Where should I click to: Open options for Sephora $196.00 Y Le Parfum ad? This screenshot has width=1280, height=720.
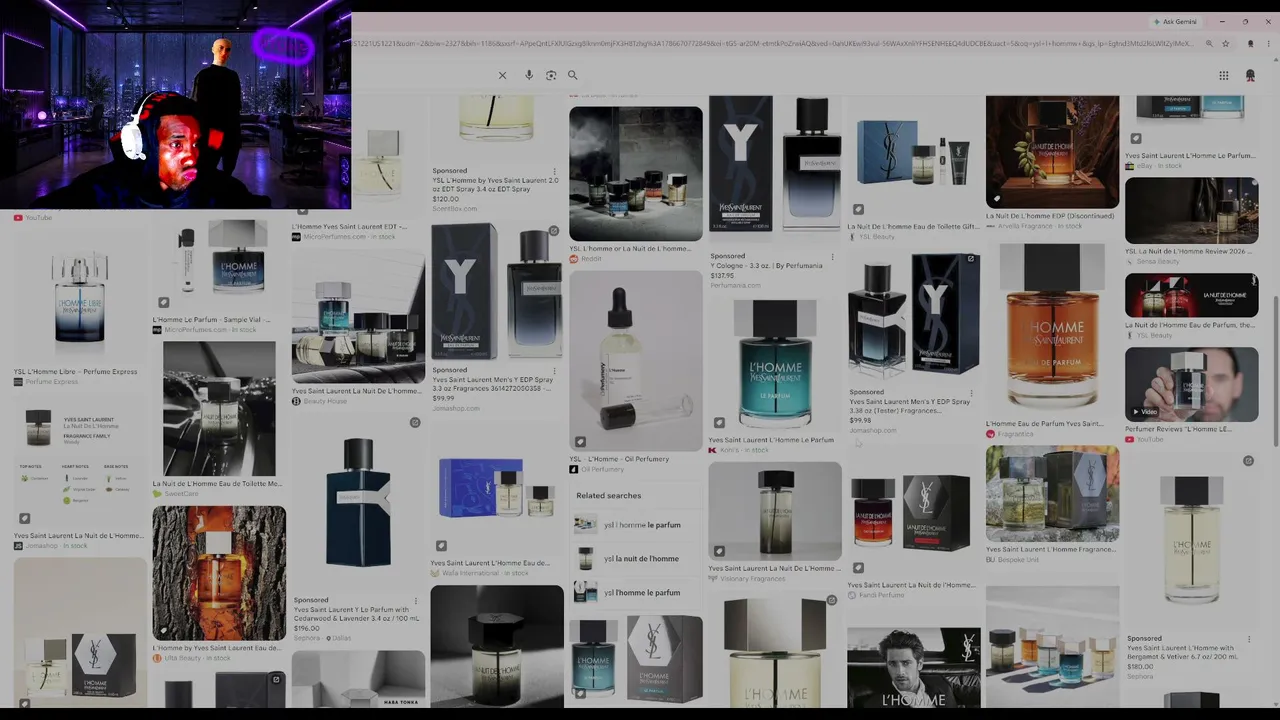(415, 600)
